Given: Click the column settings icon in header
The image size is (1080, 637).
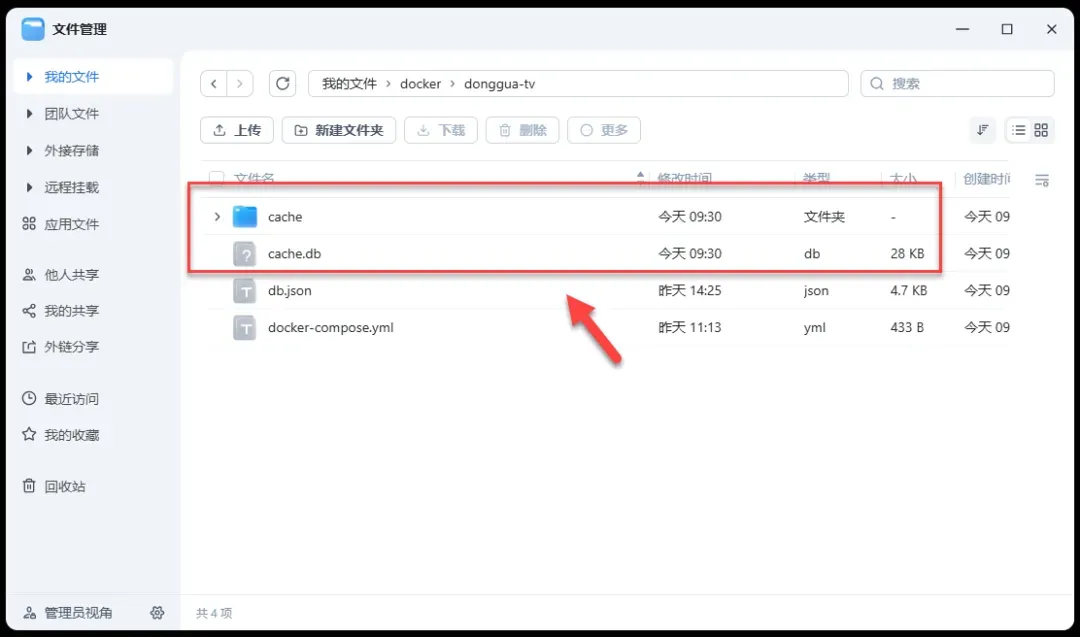Looking at the screenshot, I should click(x=1042, y=180).
